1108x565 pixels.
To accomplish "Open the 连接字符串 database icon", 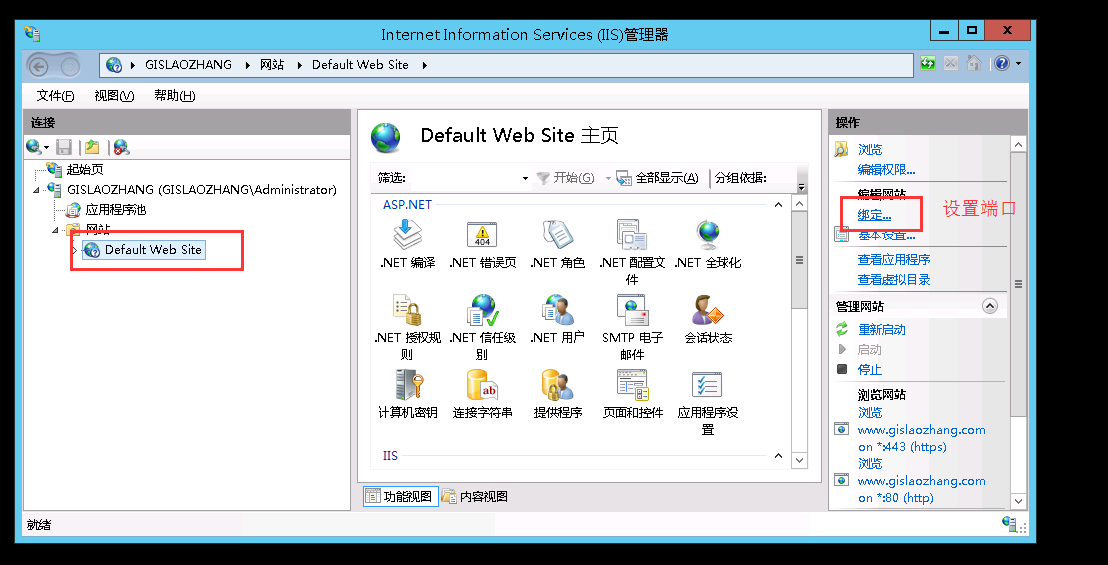I will pyautogui.click(x=482, y=385).
